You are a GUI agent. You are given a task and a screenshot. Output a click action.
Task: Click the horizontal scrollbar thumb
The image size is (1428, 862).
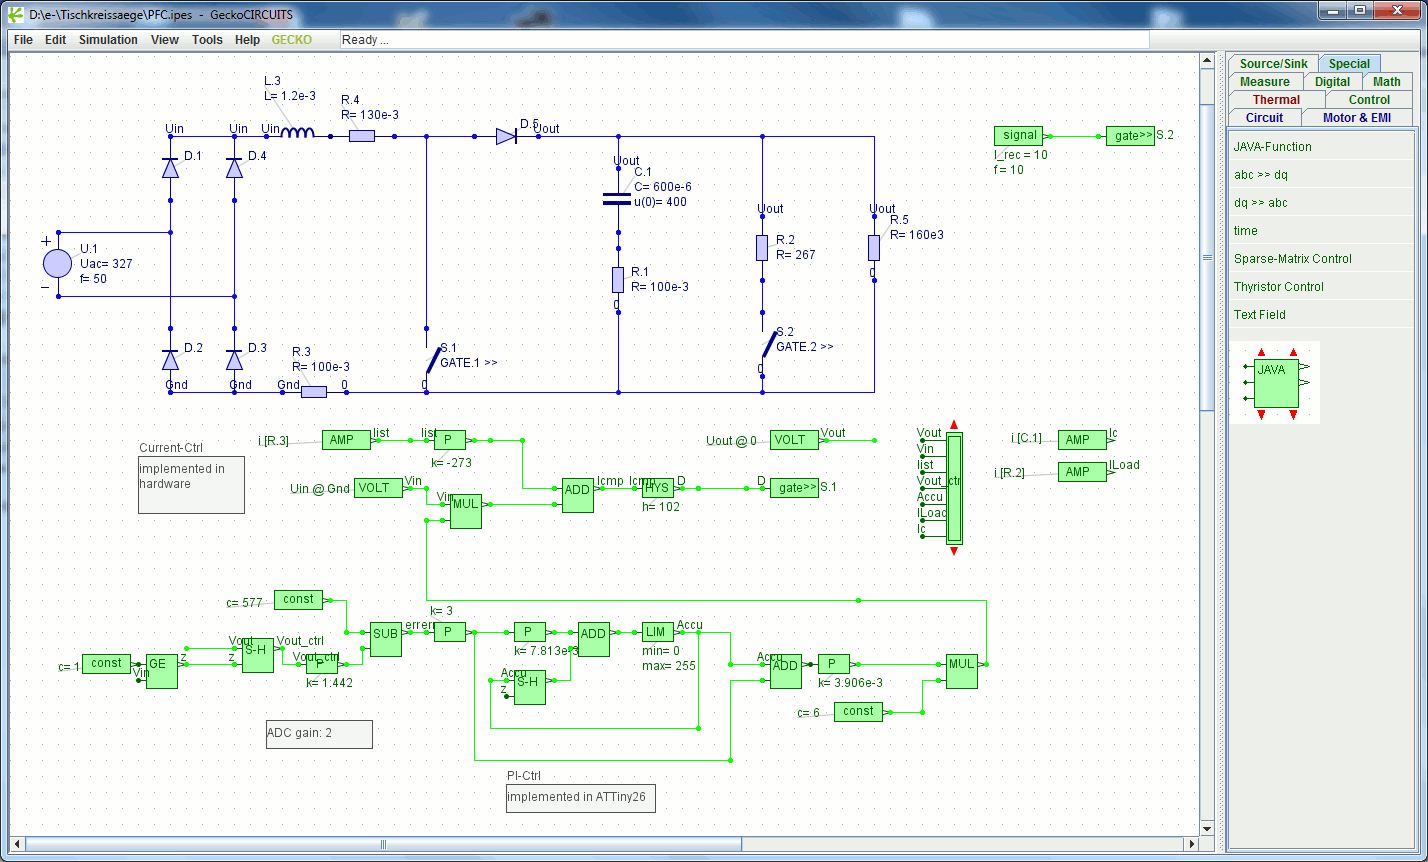point(382,844)
